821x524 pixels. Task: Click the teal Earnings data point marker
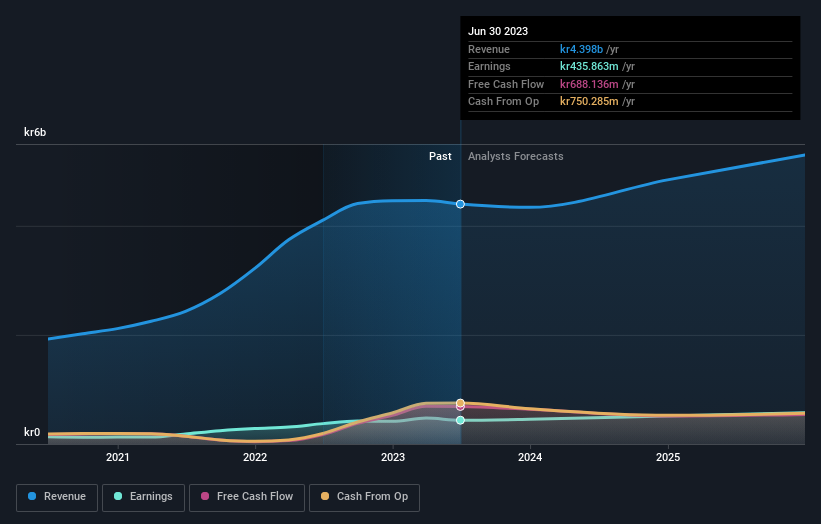pos(460,420)
